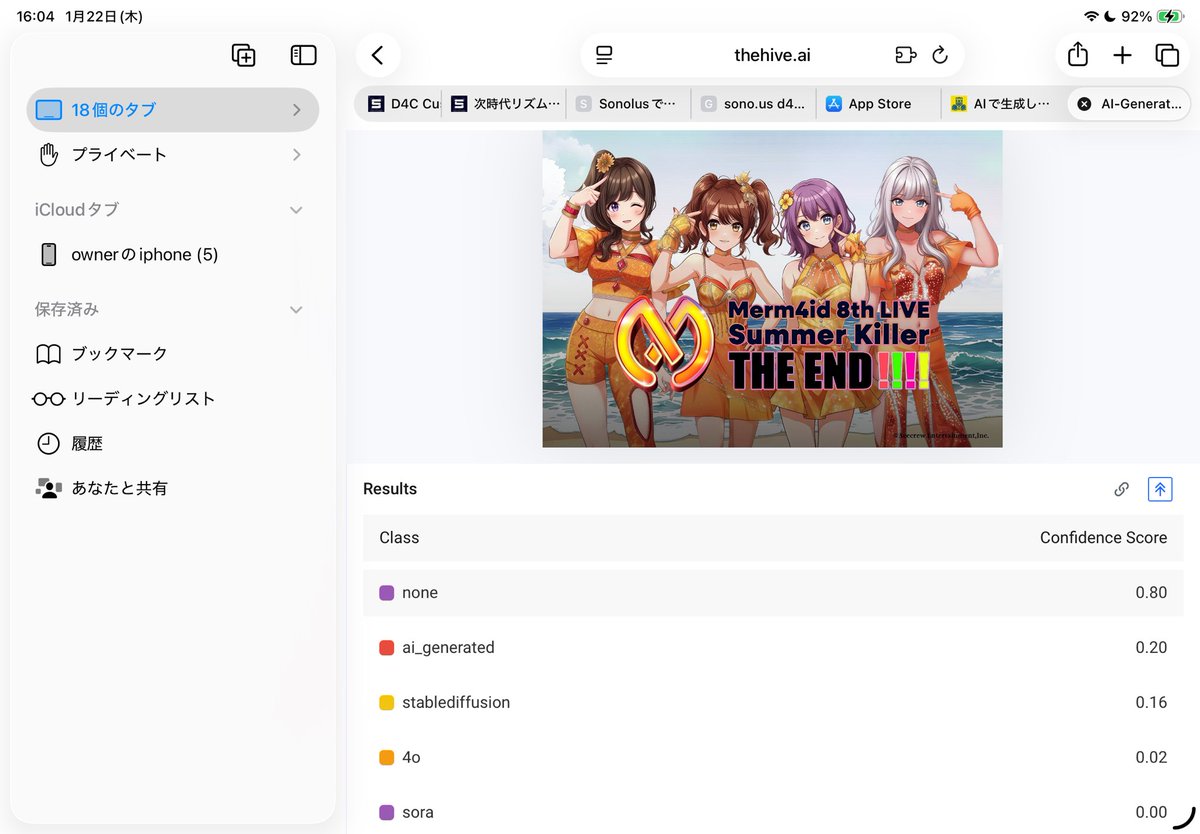
Task: Click the Class column header
Action: (399, 538)
